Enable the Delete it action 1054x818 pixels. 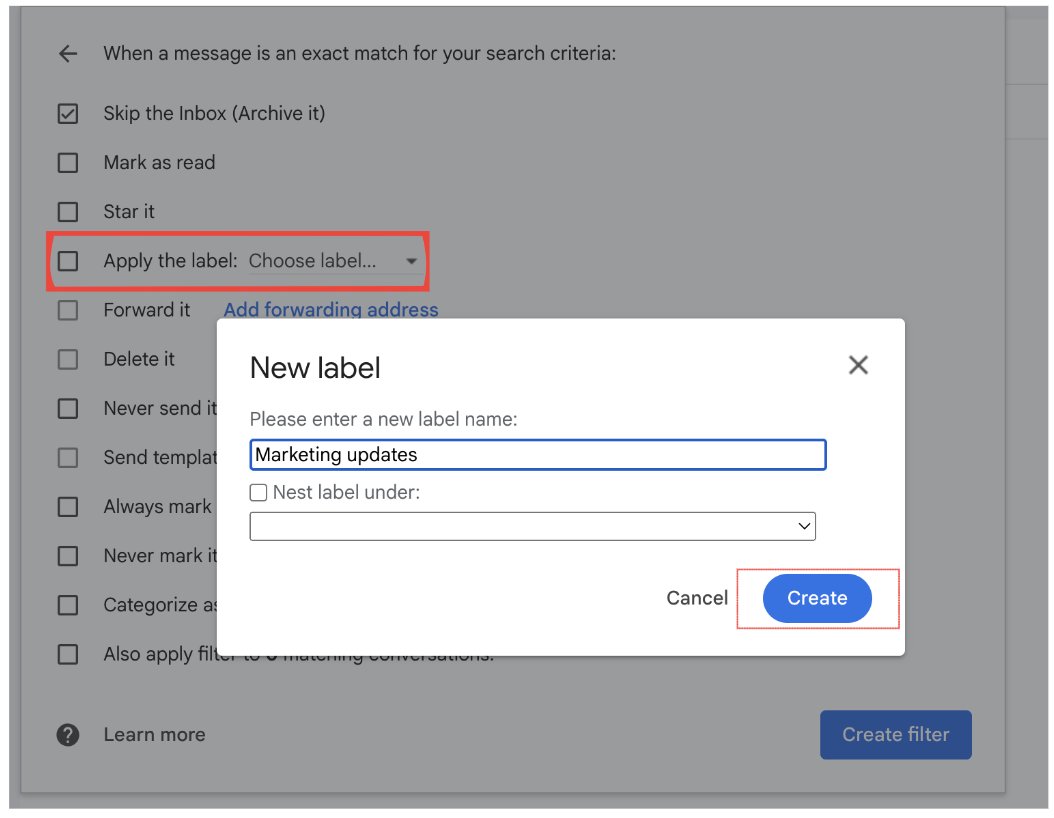[x=67, y=358]
